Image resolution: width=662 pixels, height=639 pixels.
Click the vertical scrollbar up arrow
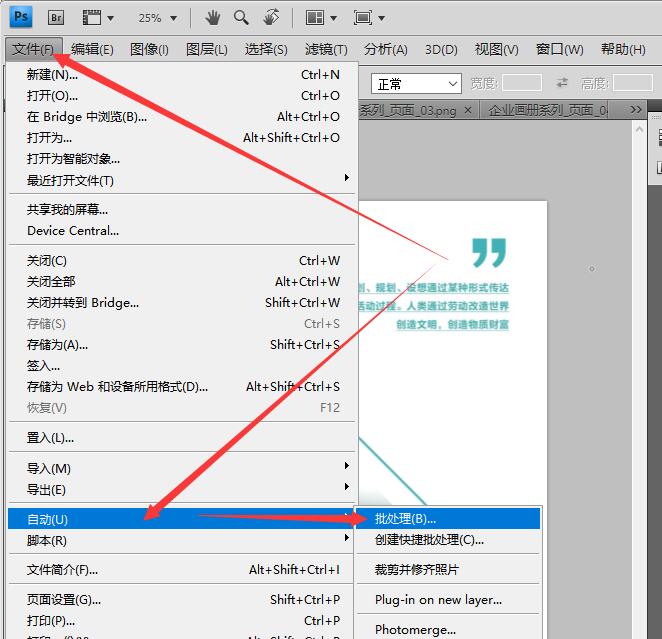(x=640, y=130)
